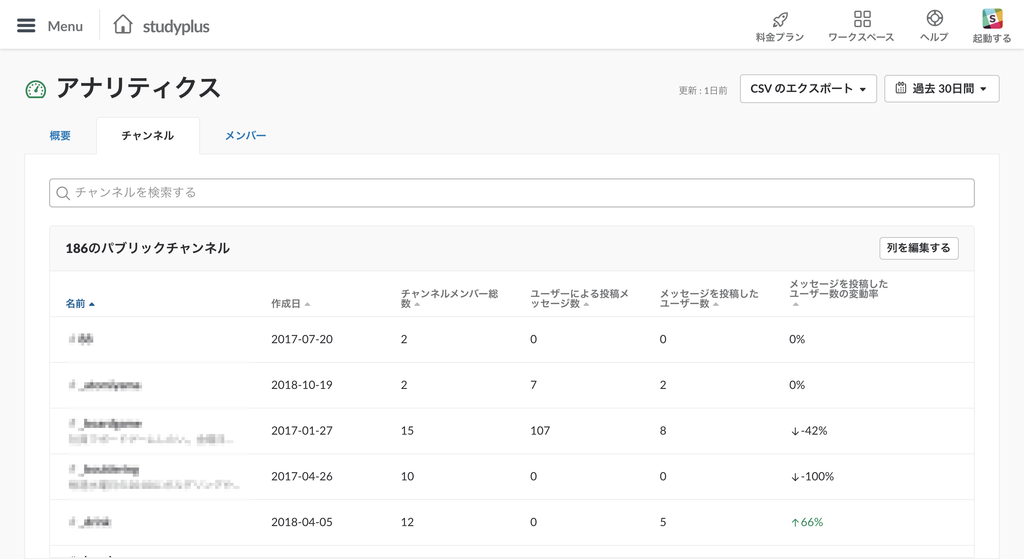
Task: Click the アナリティクス page title
Action: click(138, 88)
